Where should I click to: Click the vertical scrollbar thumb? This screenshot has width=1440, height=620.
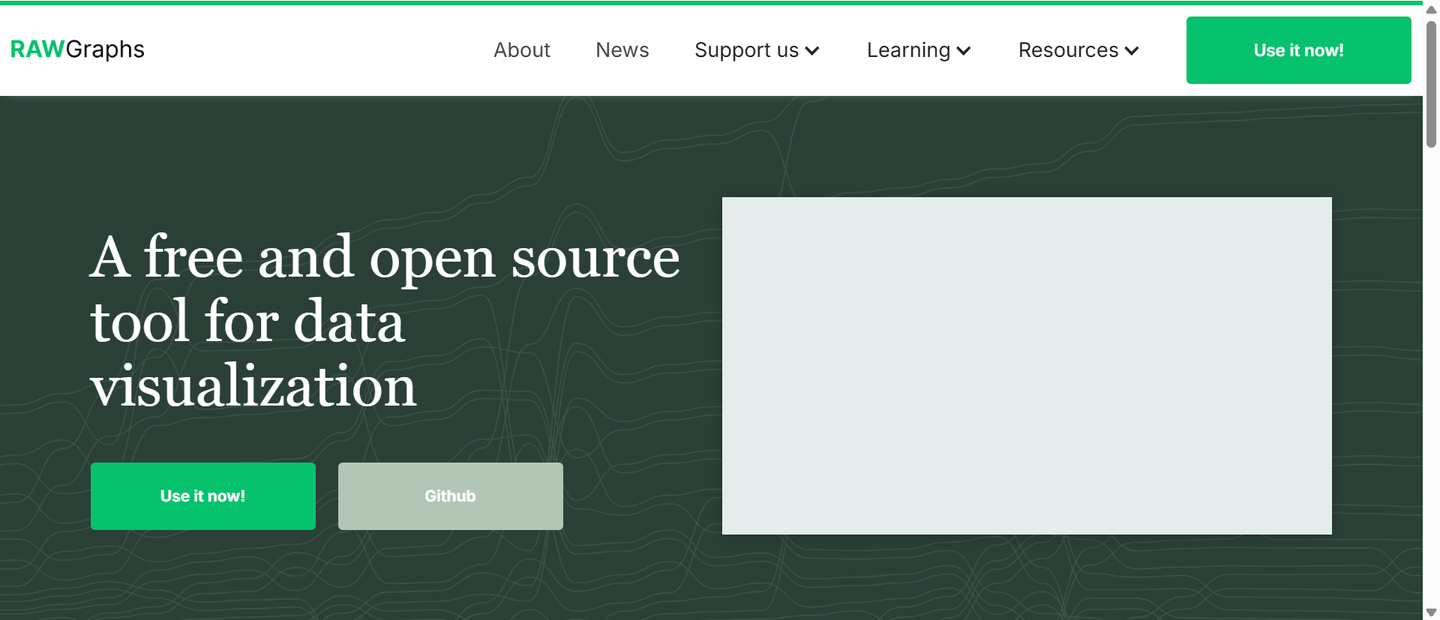1431,85
